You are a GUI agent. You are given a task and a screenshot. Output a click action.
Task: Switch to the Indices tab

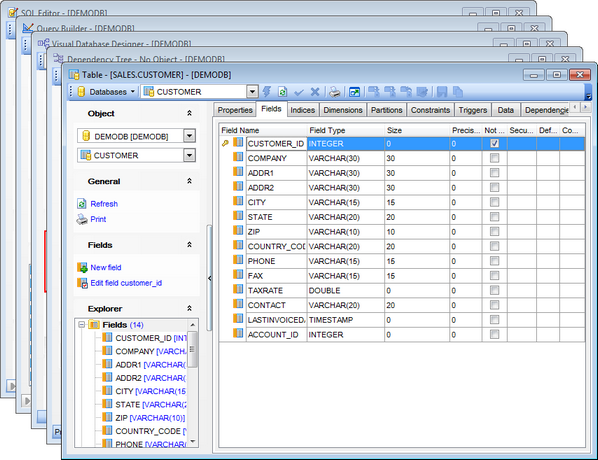tap(303, 110)
